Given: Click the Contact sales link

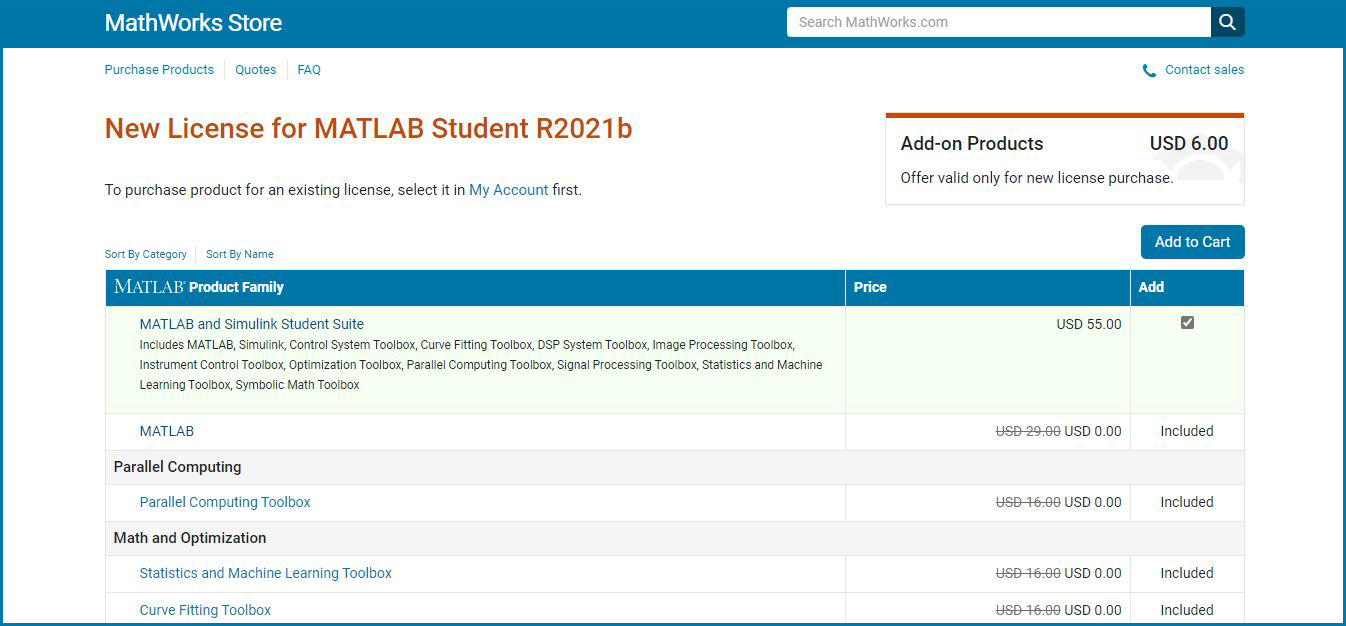Looking at the screenshot, I should pyautogui.click(x=1205, y=70).
